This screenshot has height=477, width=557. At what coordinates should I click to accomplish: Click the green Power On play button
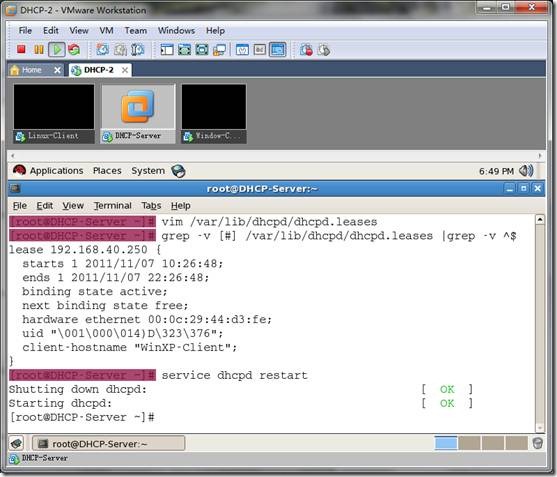click(57, 49)
